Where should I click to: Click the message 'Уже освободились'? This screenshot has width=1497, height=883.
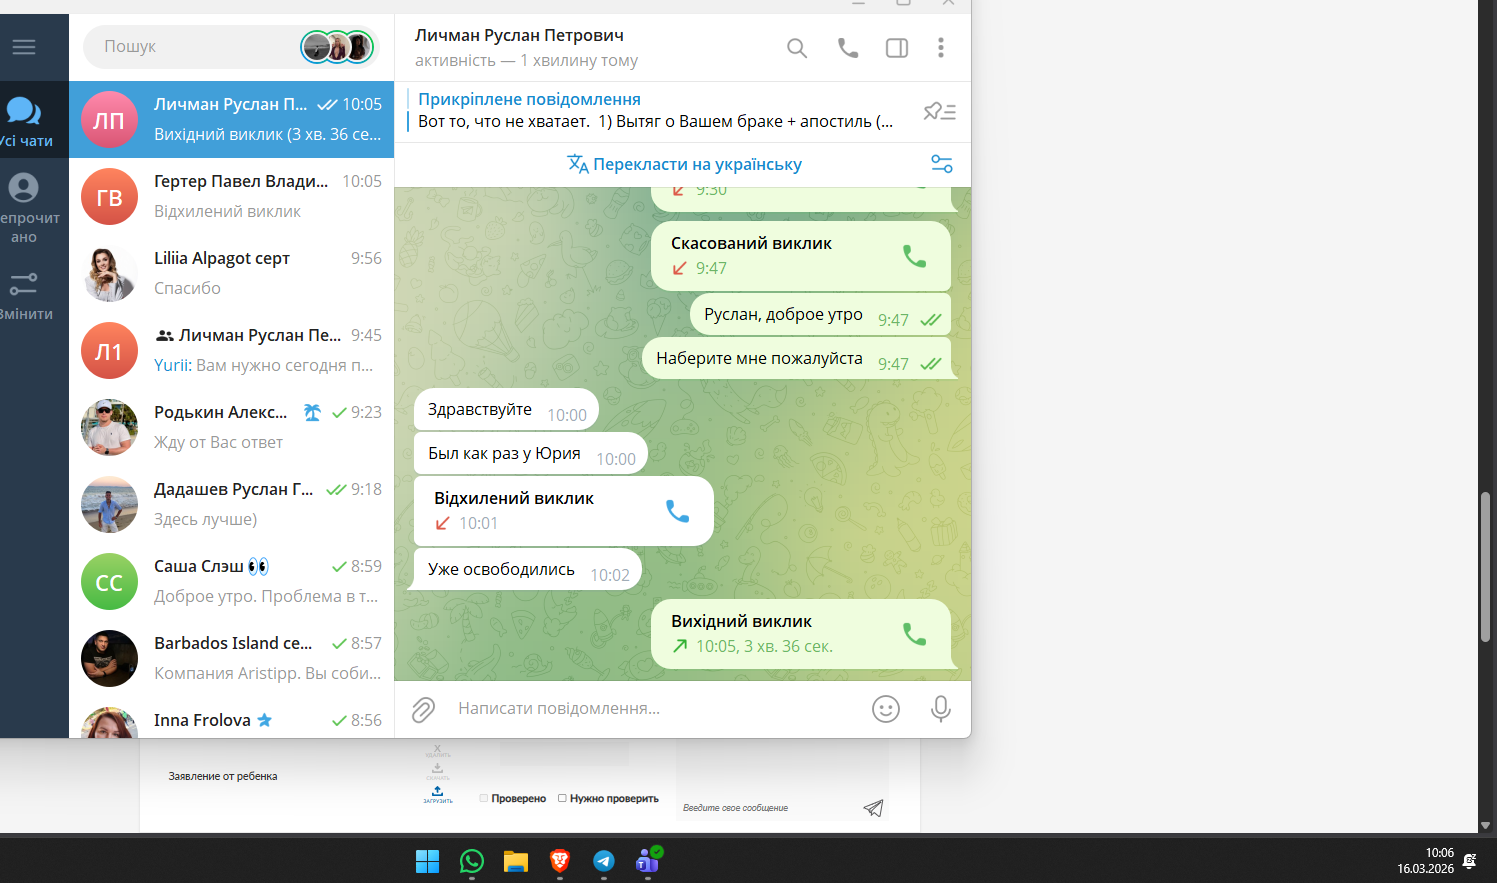[528, 570]
